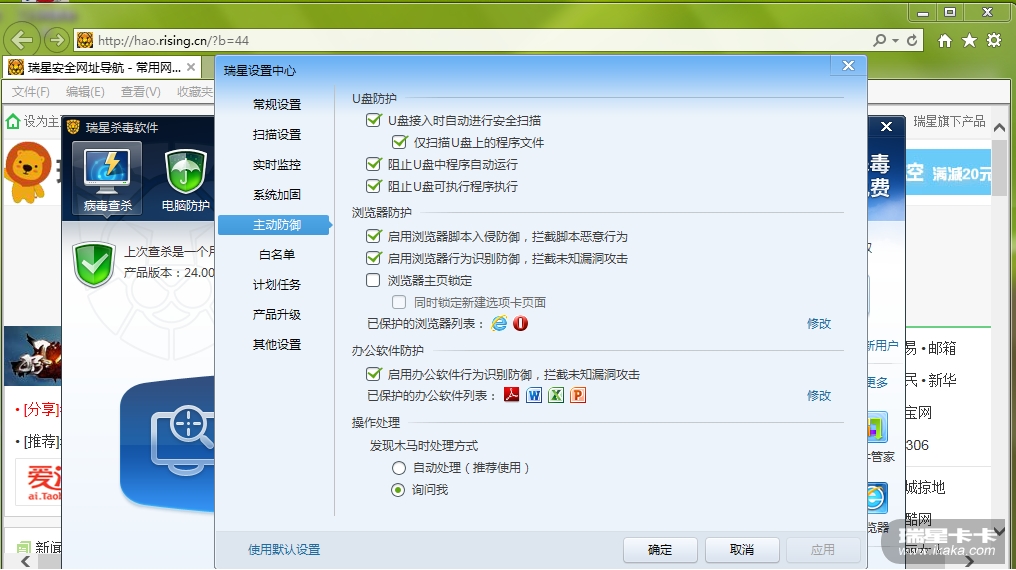
Task: Click the Rising lion favicon in address bar
Action: [x=85, y=40]
